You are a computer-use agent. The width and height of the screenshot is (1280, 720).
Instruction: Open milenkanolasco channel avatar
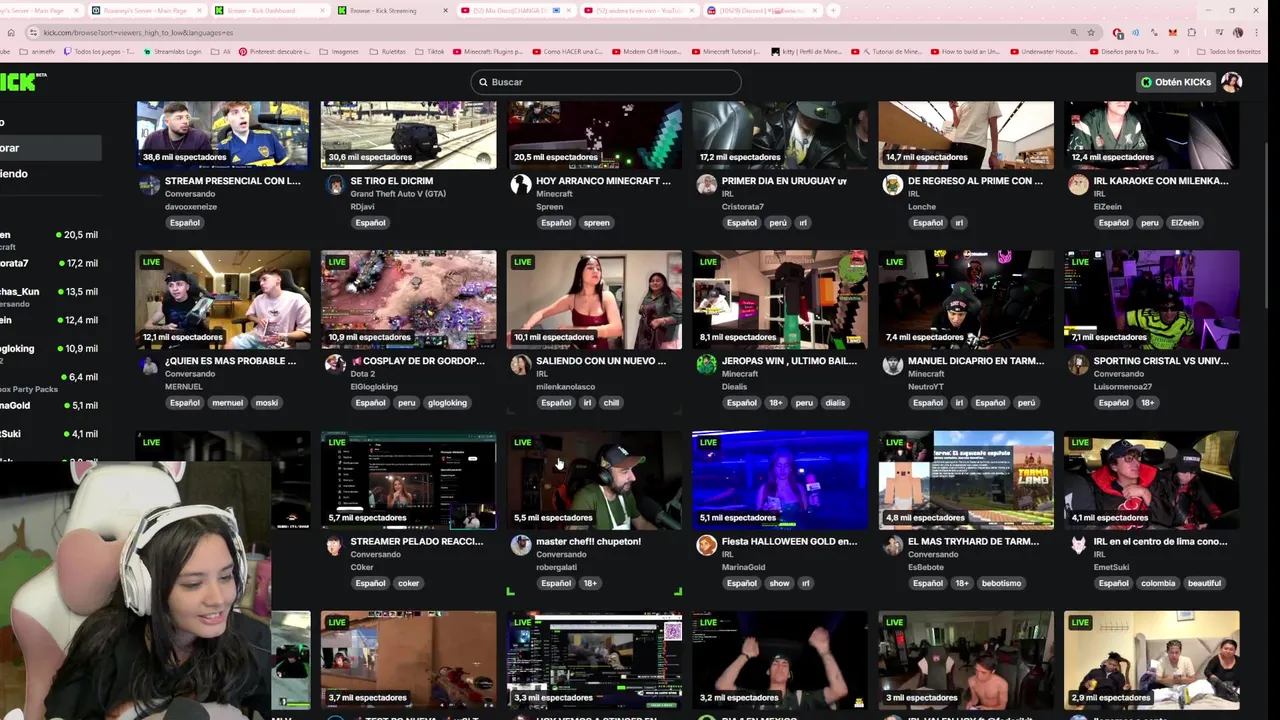click(521, 364)
